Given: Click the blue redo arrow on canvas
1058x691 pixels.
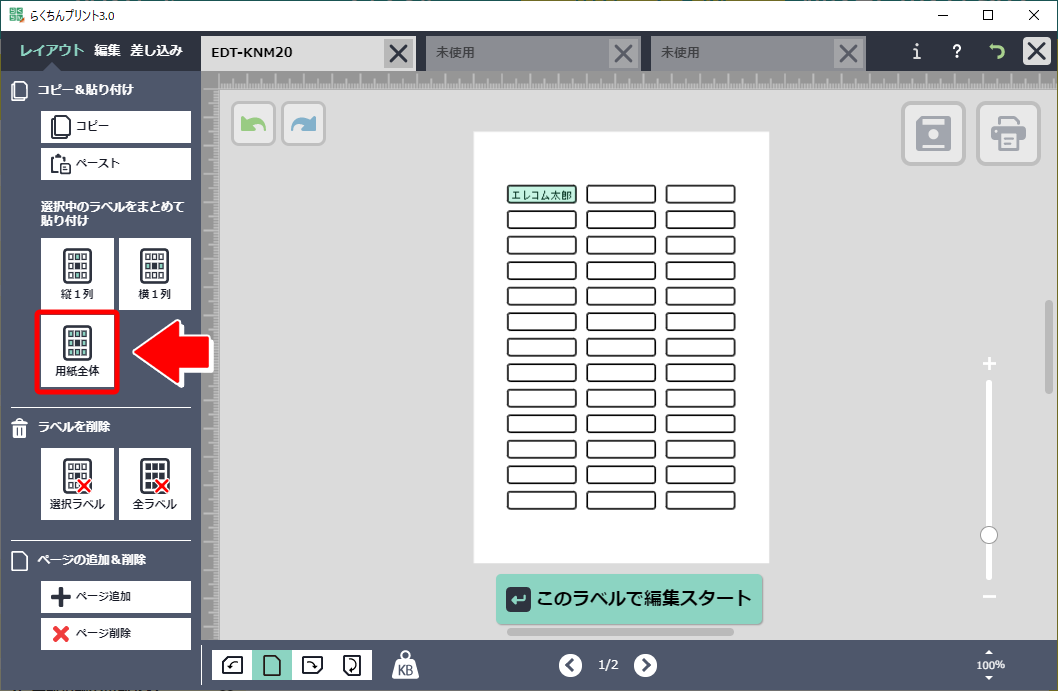Looking at the screenshot, I should coord(303,124).
